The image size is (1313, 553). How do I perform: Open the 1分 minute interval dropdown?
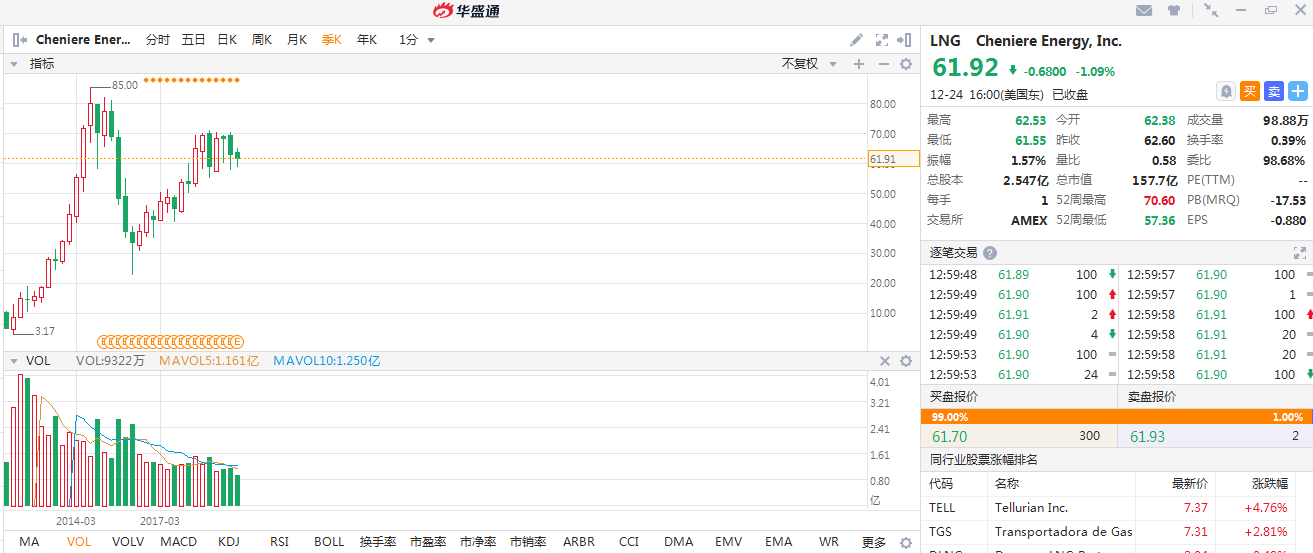click(417, 40)
